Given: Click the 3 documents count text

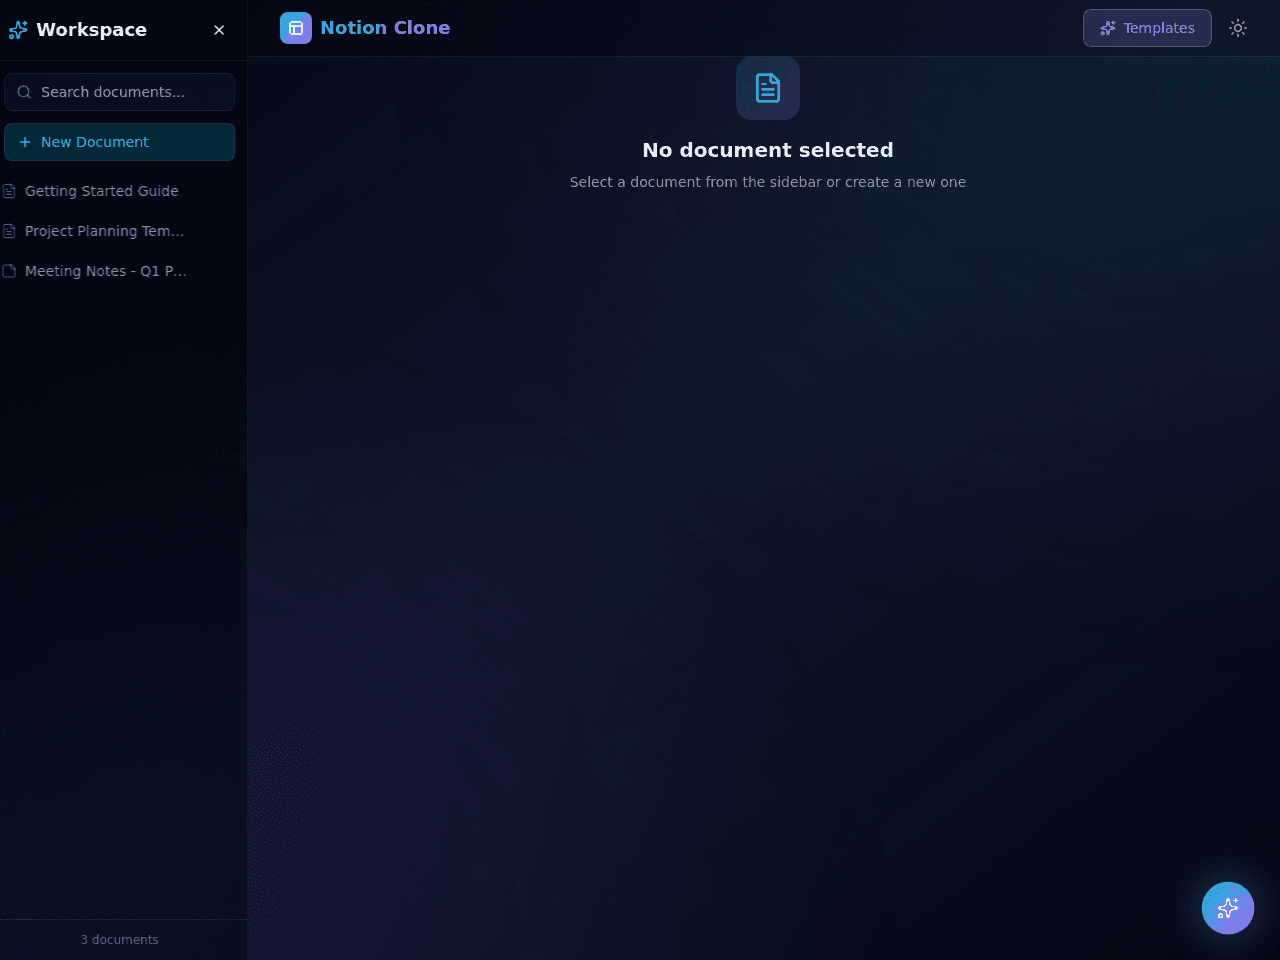Looking at the screenshot, I should 119,940.
